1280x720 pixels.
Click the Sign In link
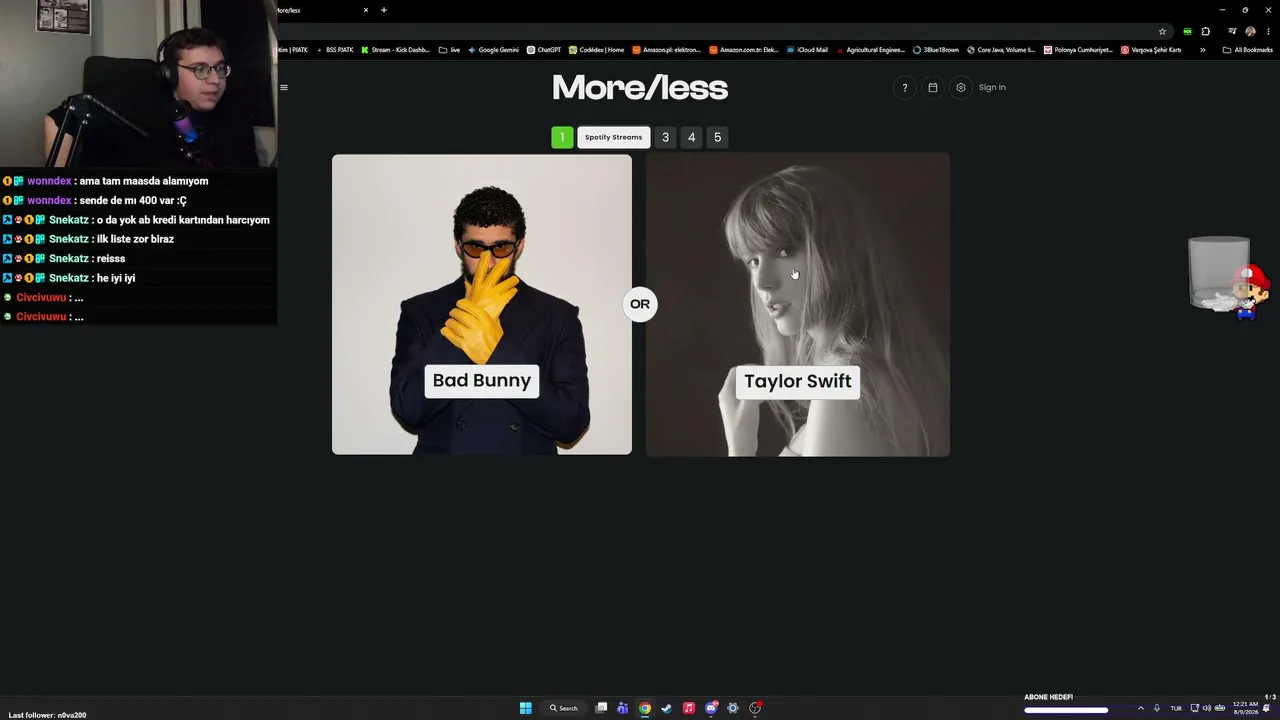click(992, 87)
